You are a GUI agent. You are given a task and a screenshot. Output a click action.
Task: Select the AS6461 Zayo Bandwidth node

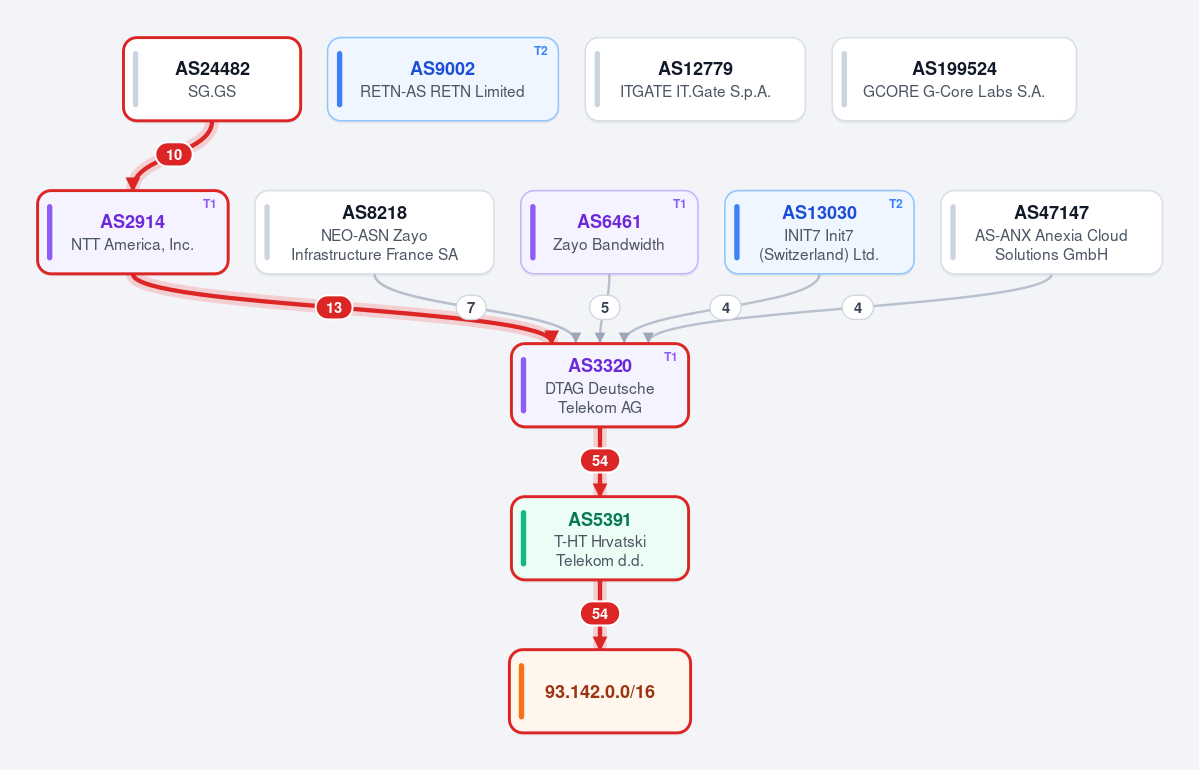609,232
